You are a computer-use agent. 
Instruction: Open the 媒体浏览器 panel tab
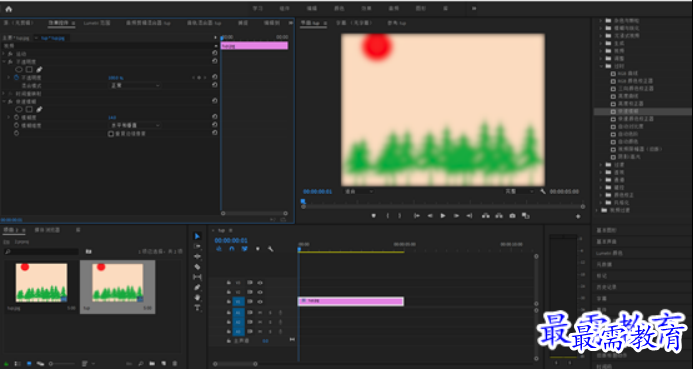(x=47, y=230)
